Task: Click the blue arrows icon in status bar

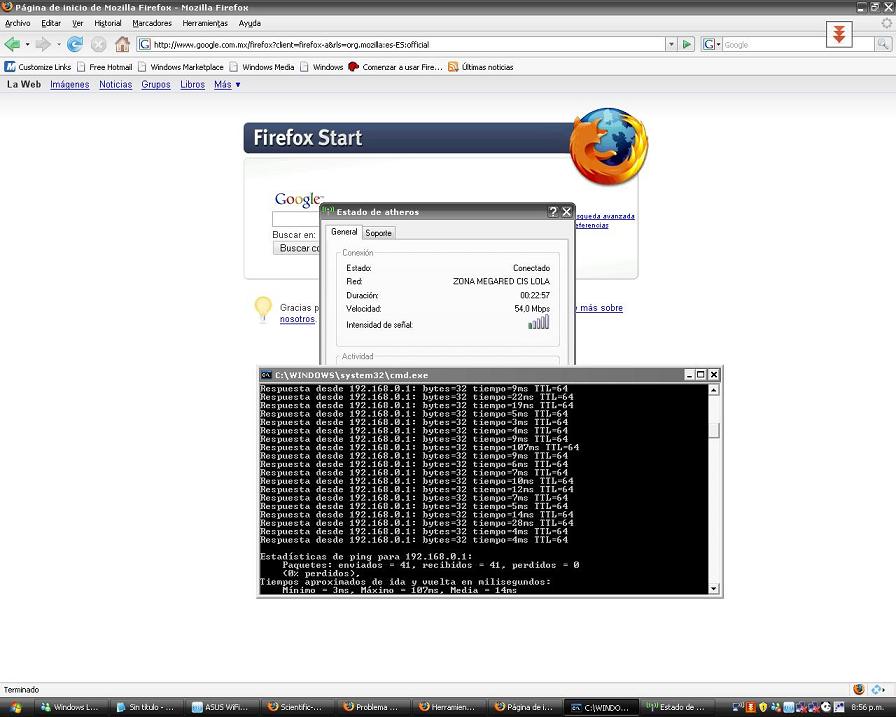Action: (x=877, y=689)
